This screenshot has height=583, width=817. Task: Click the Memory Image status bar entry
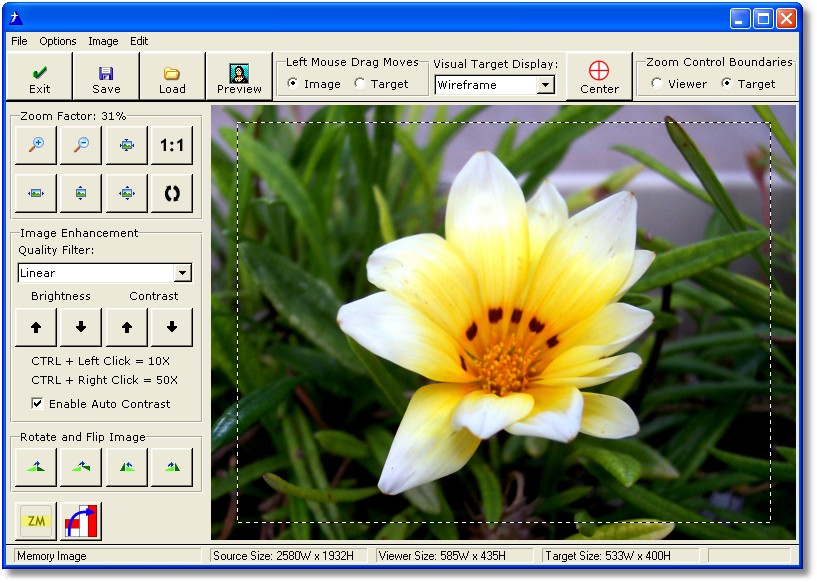107,556
